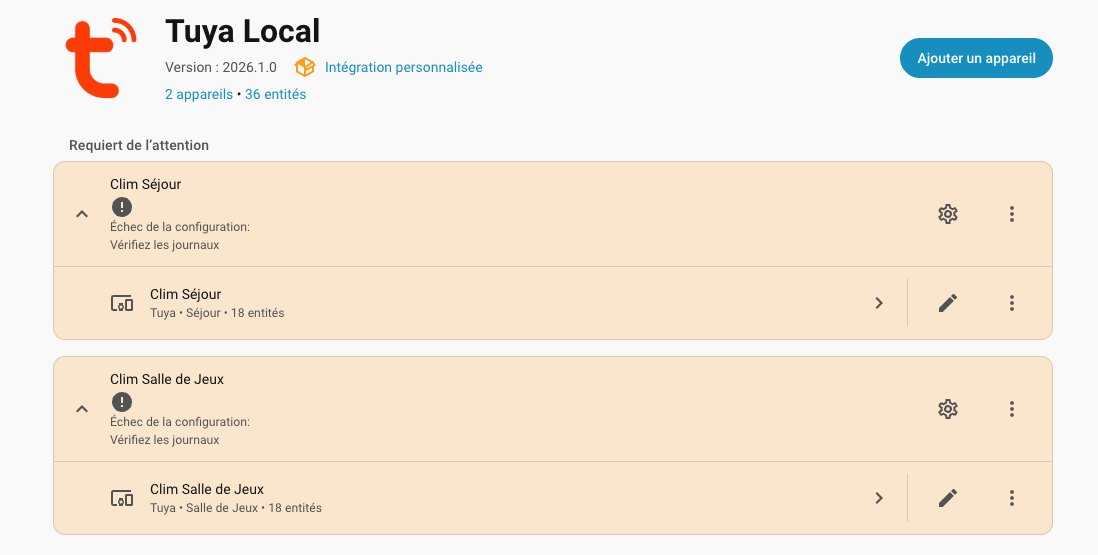Click the Ajouter un appareil button
This screenshot has height=555, width=1098.
pos(976,58)
